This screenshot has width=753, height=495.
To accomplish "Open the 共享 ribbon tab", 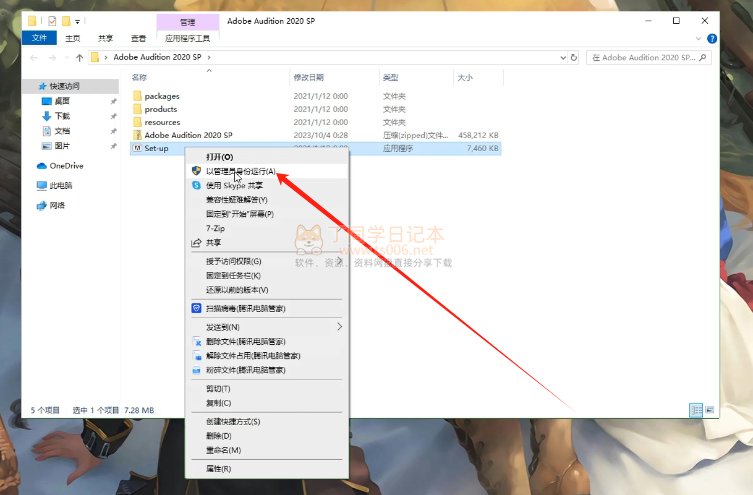I will (x=105, y=38).
